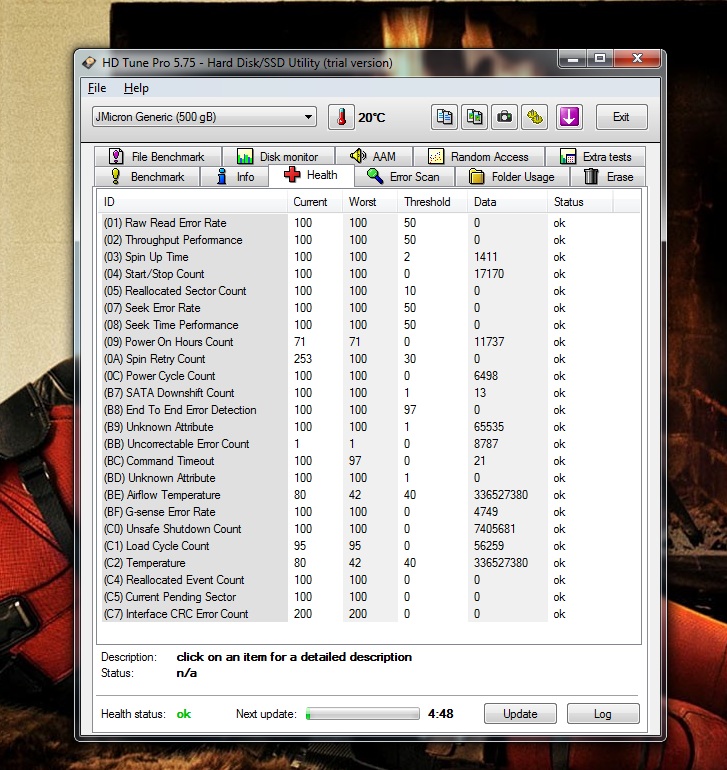Open the File menu
This screenshot has height=770, width=727.
[97, 88]
